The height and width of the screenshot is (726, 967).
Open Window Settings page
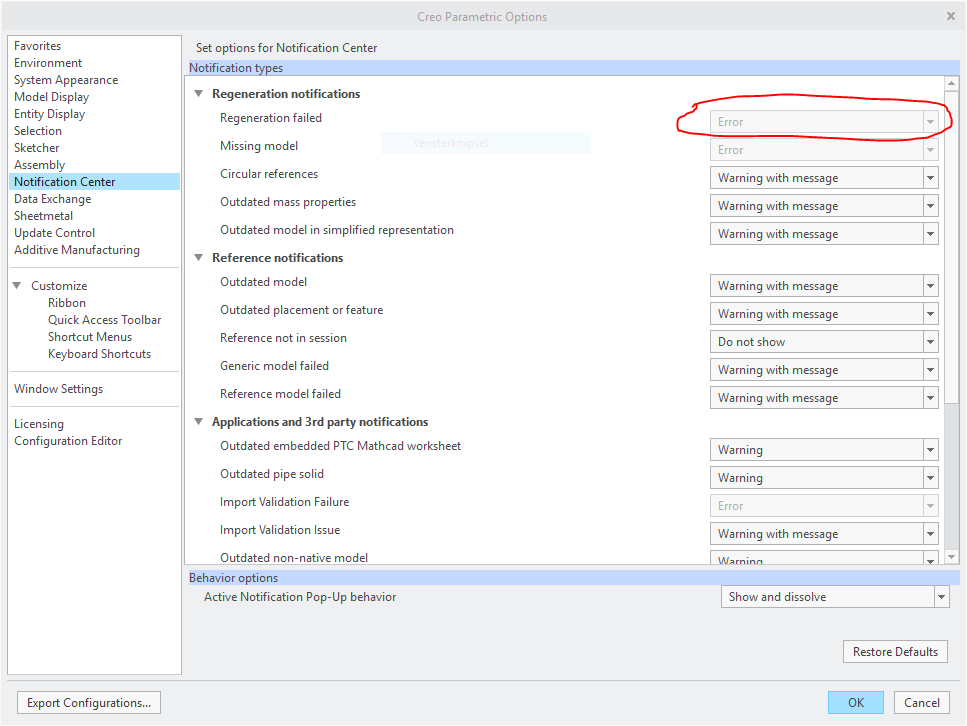59,389
